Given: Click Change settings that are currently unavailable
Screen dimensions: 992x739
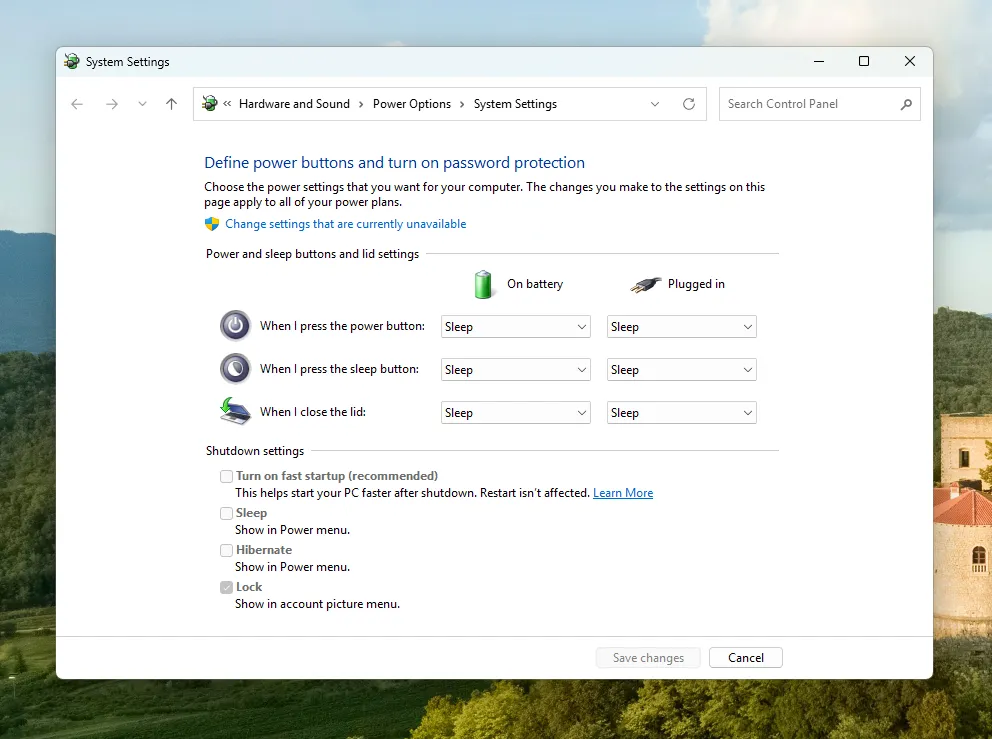Looking at the screenshot, I should pyautogui.click(x=344, y=224).
